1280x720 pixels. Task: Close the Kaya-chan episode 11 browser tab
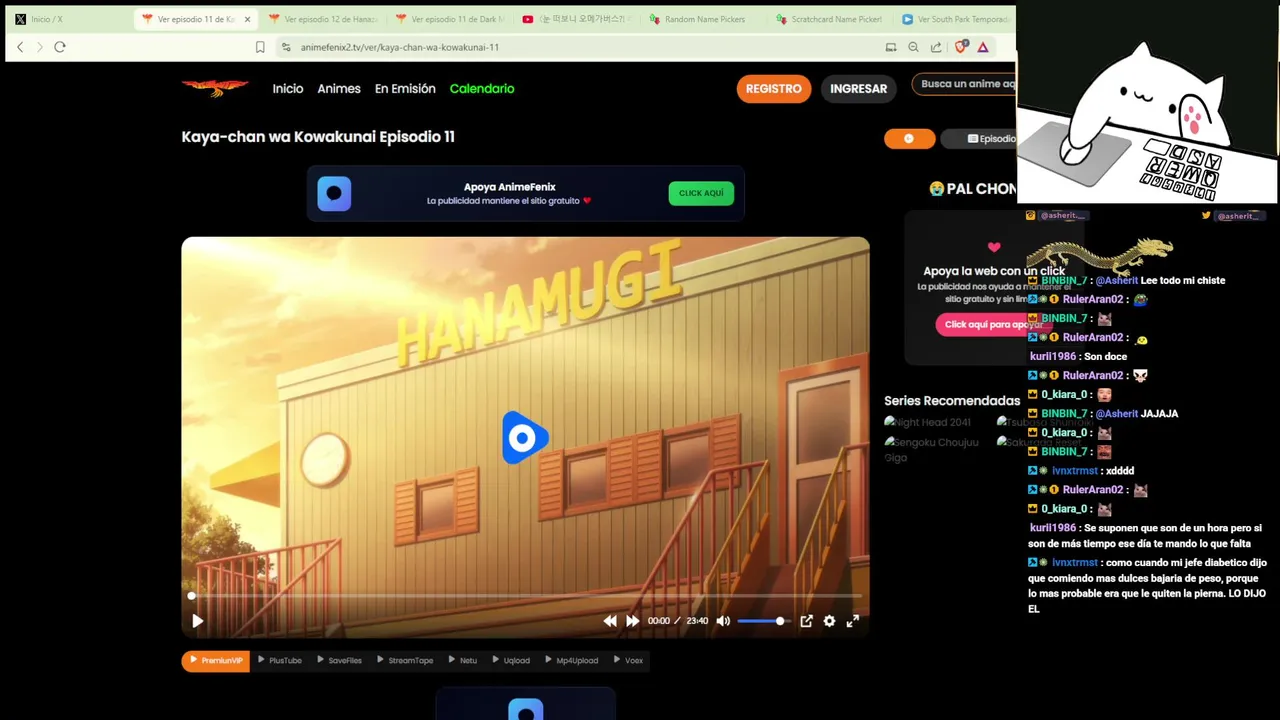247,19
